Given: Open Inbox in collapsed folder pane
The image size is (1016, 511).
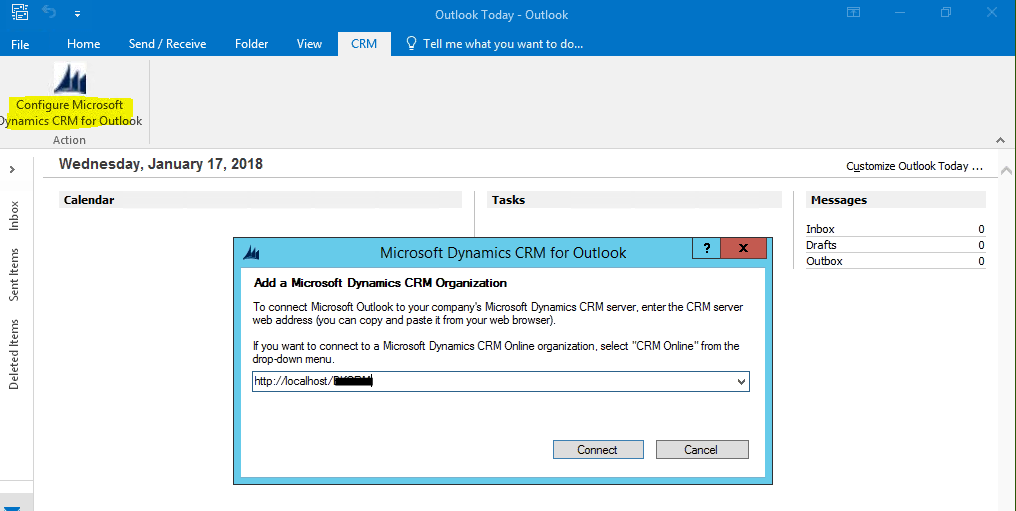Looking at the screenshot, I should click(14, 216).
